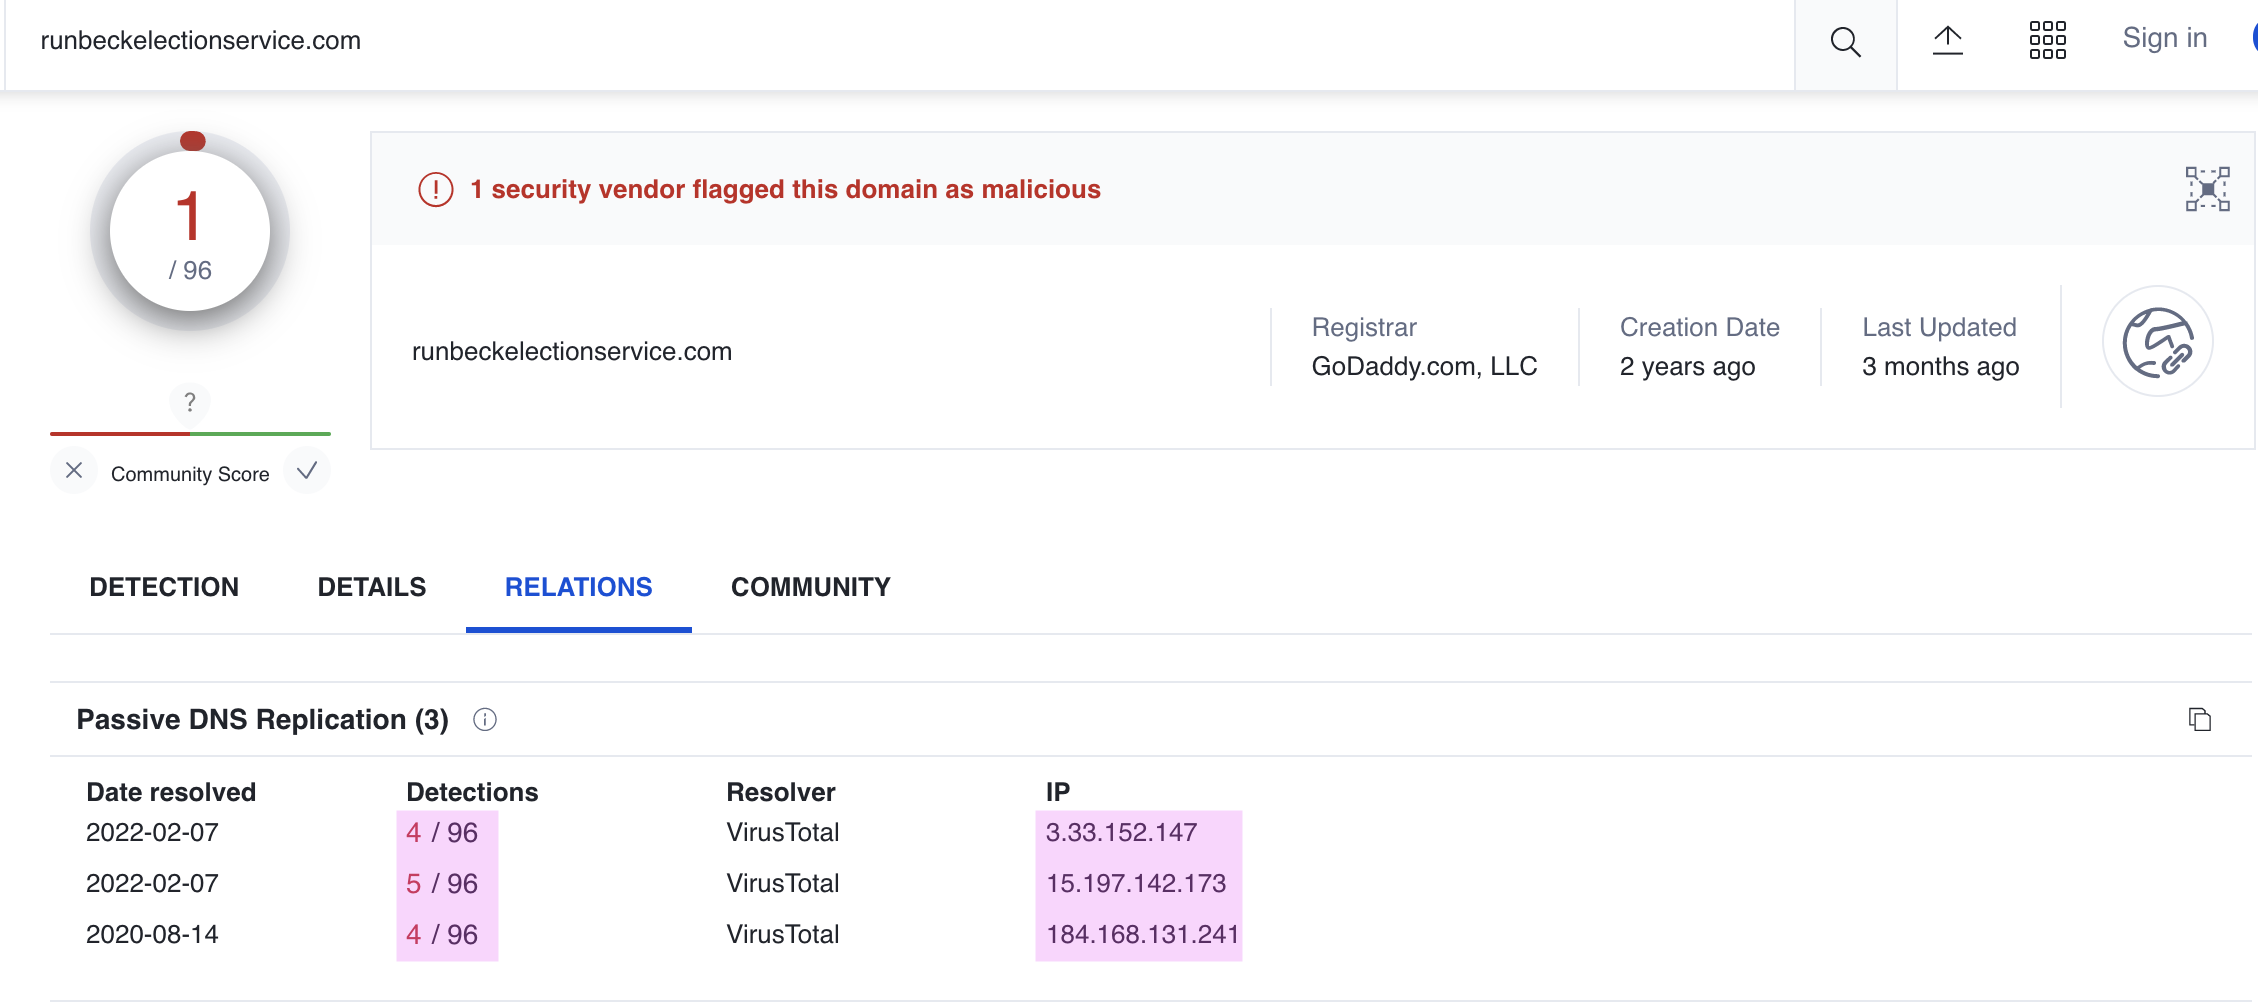This screenshot has height=1006, width=2258.
Task: Click the Sign in link
Action: coord(2164,38)
